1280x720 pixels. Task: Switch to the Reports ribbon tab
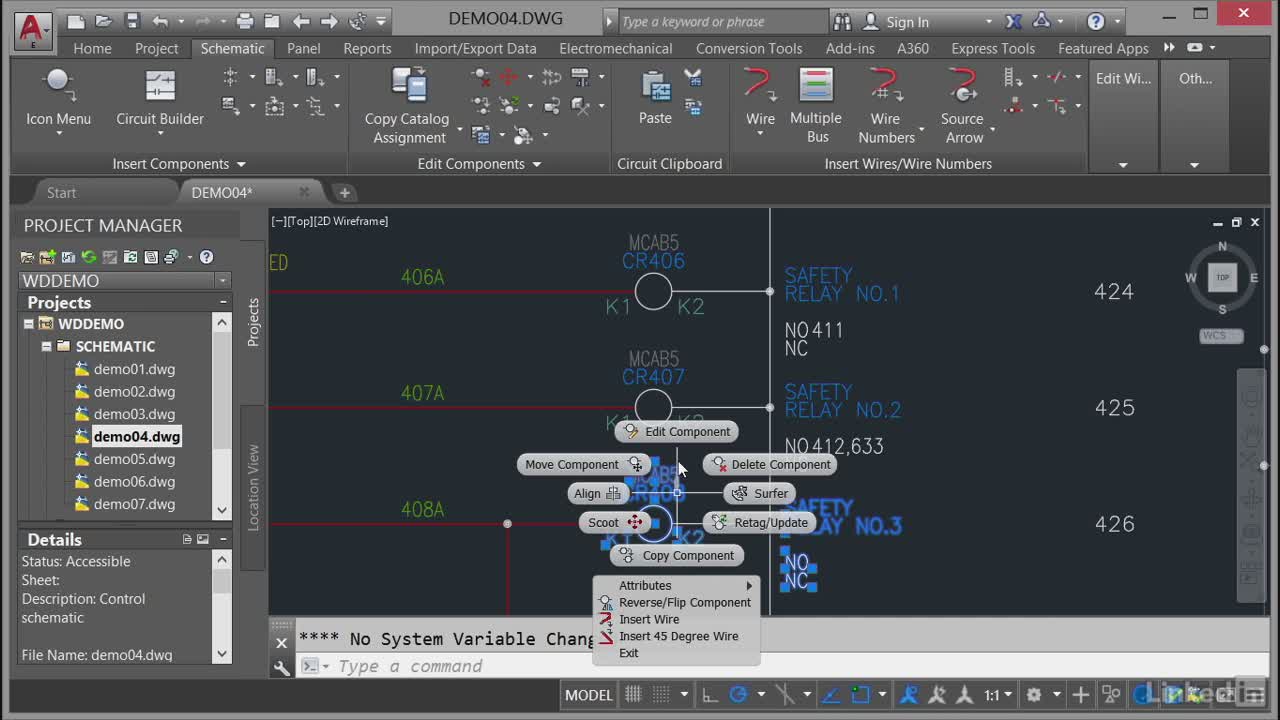367,48
